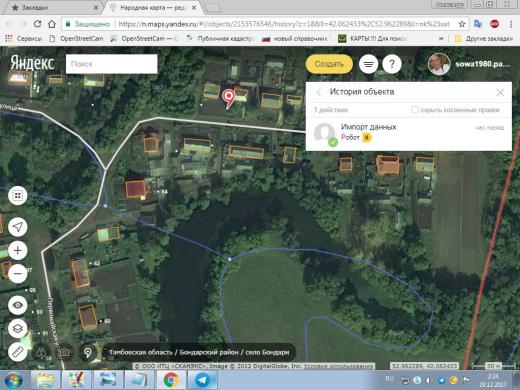
Task: Select the ruler measurement tool
Action: (x=18, y=352)
